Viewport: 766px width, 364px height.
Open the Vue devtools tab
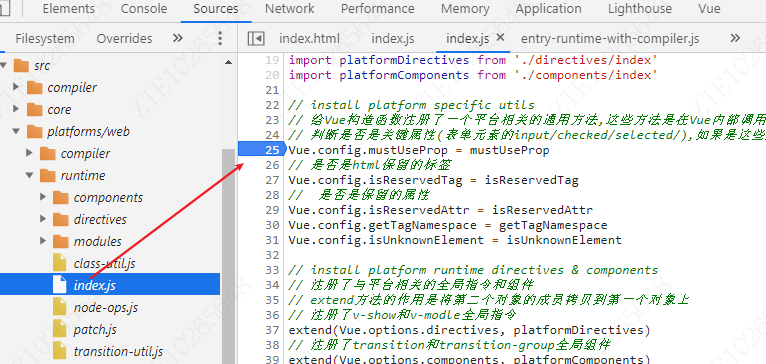[x=709, y=9]
